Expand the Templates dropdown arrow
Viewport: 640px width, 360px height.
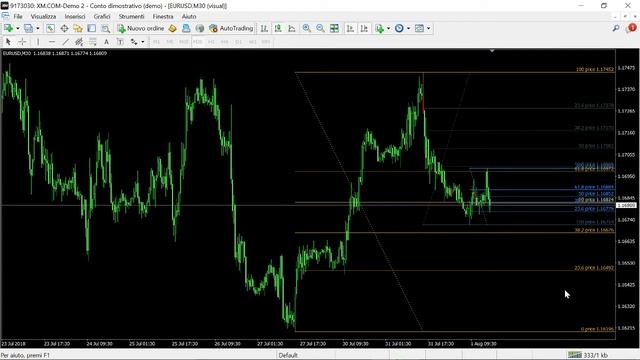tap(428, 28)
